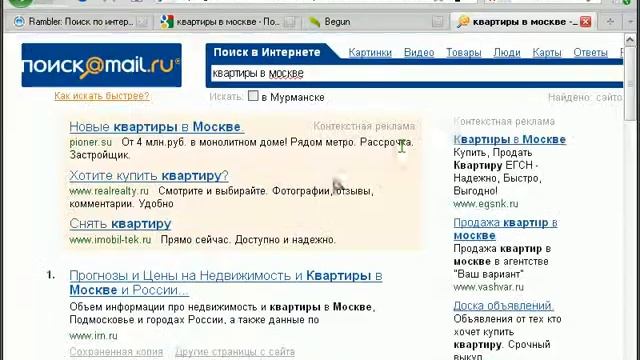Click the vertical scrollbar thumb
640x360 pixels.
tap(630, 83)
